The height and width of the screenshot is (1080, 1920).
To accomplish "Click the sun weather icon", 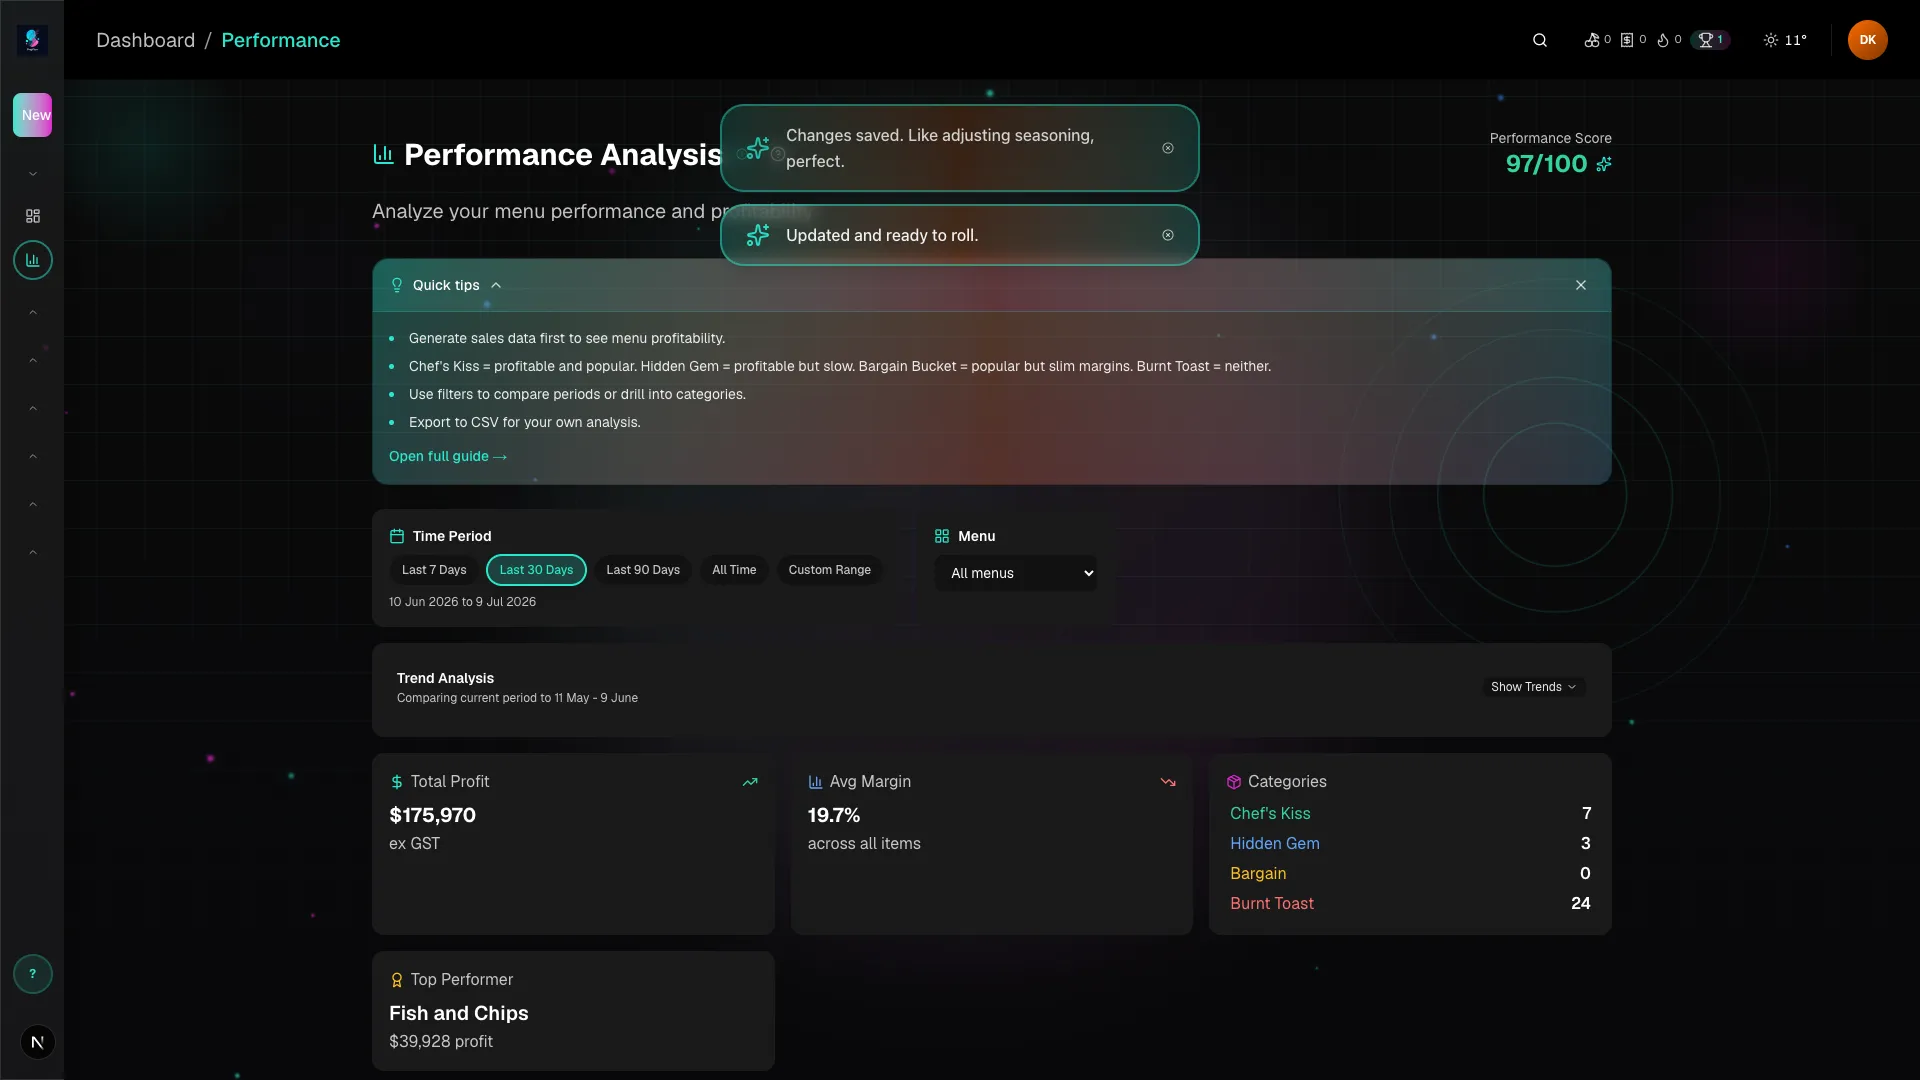I will [x=1771, y=40].
